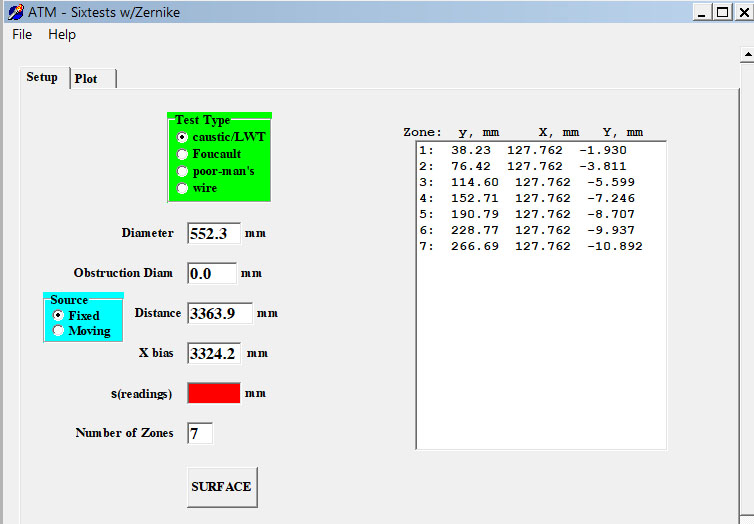Click the X bias input field

(214, 353)
